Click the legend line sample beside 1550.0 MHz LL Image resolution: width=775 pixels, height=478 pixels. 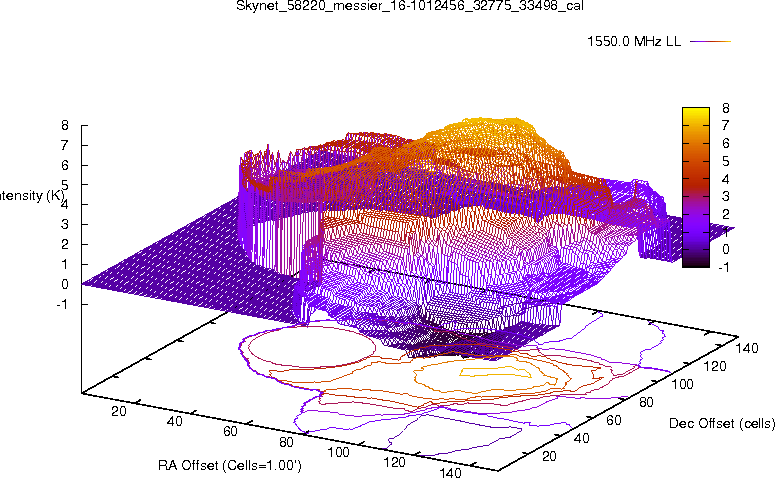pyautogui.click(x=710, y=42)
